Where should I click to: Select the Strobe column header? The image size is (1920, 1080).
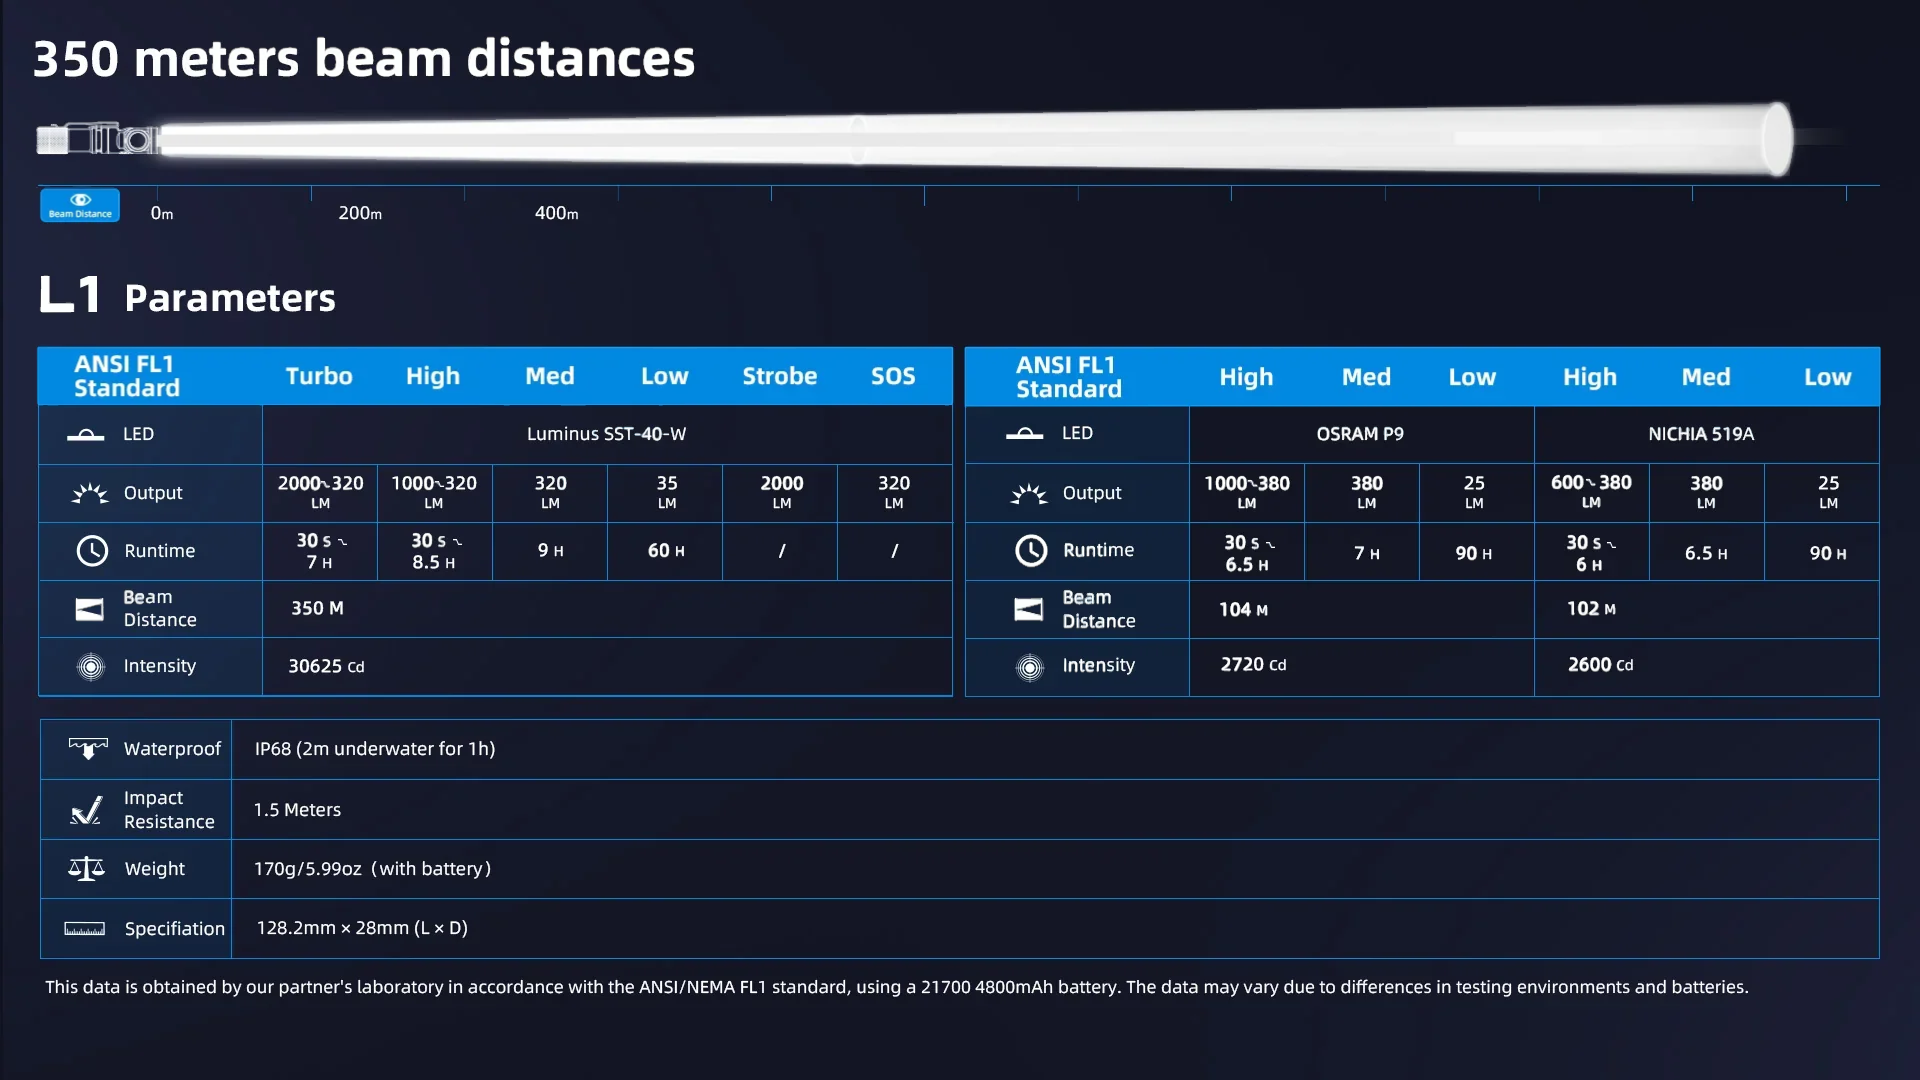click(779, 376)
